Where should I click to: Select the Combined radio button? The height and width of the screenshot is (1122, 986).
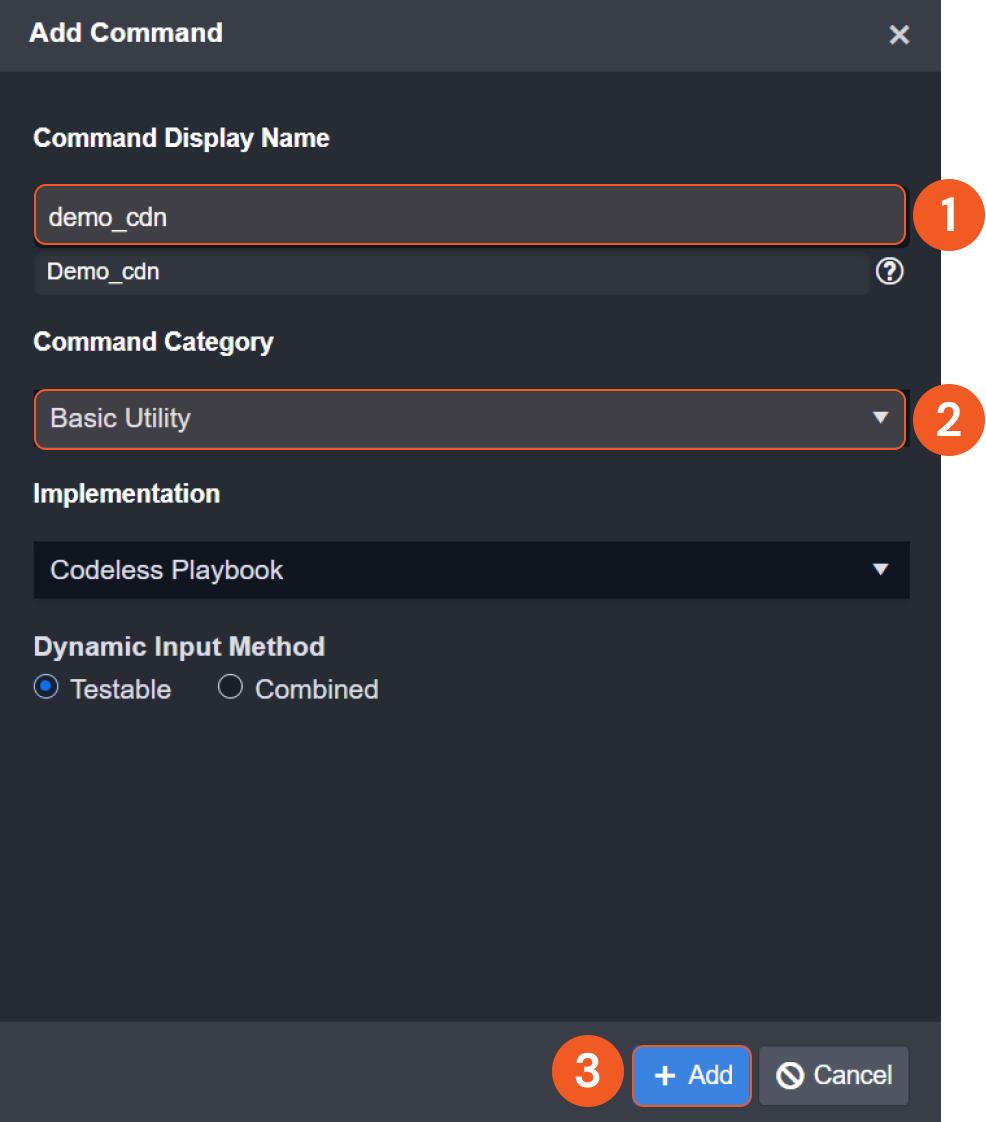tap(230, 688)
